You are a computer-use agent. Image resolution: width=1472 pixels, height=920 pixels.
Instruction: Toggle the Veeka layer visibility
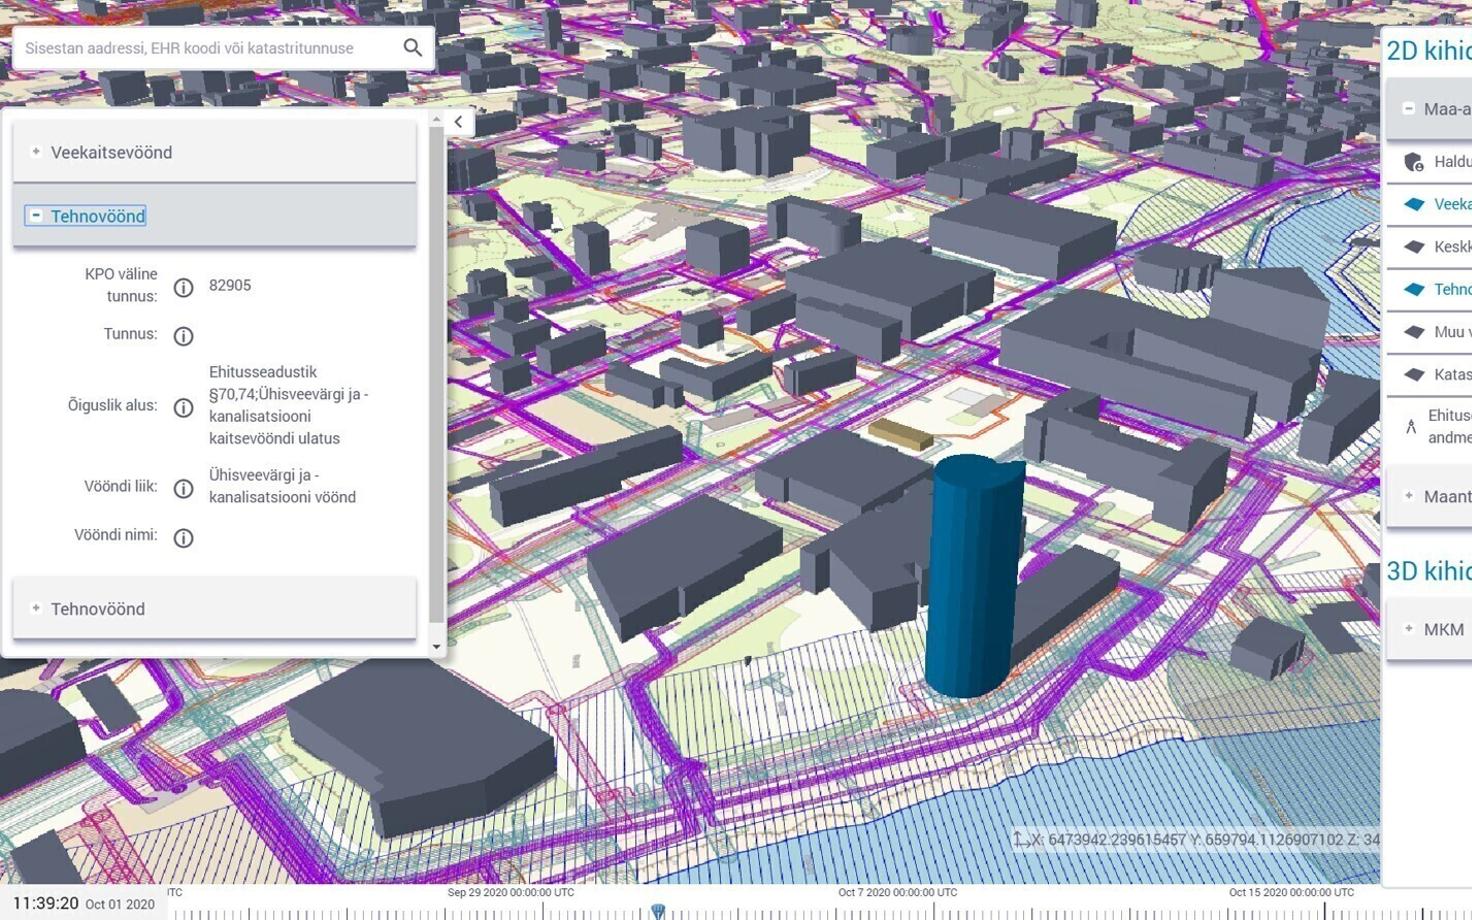[x=1414, y=204]
